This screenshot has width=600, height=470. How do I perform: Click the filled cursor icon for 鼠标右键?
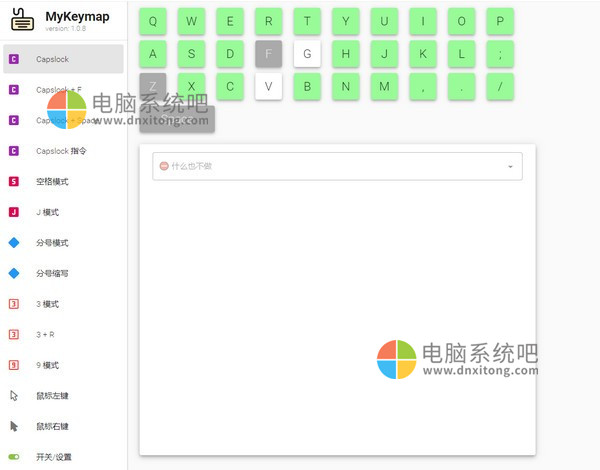(14, 426)
